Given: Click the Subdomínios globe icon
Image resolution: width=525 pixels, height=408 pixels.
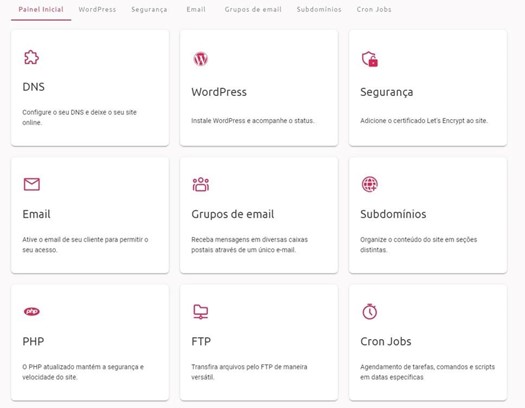Looking at the screenshot, I should tap(370, 184).
